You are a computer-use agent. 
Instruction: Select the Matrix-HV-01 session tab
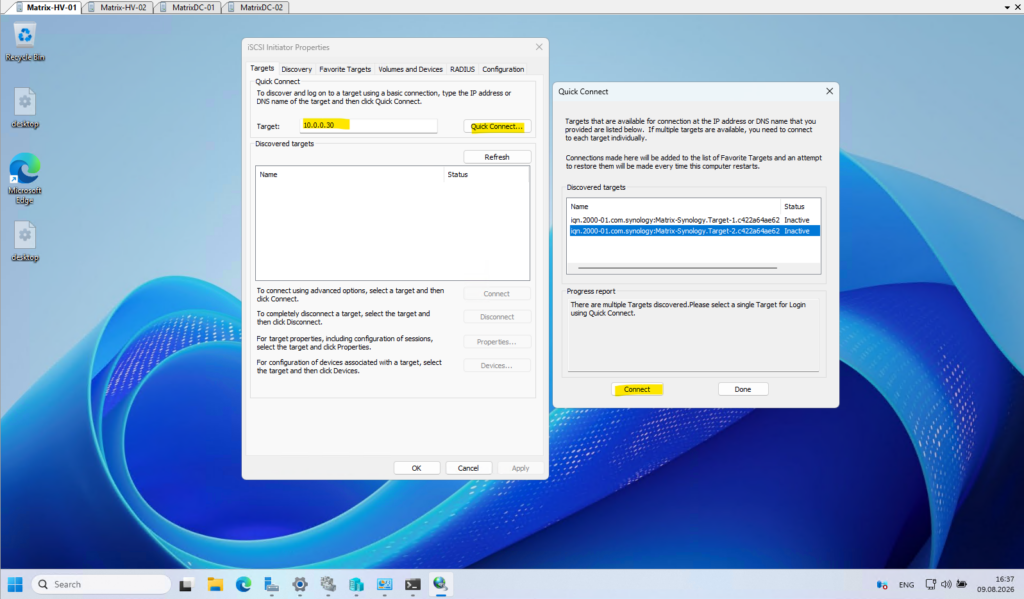[46, 7]
